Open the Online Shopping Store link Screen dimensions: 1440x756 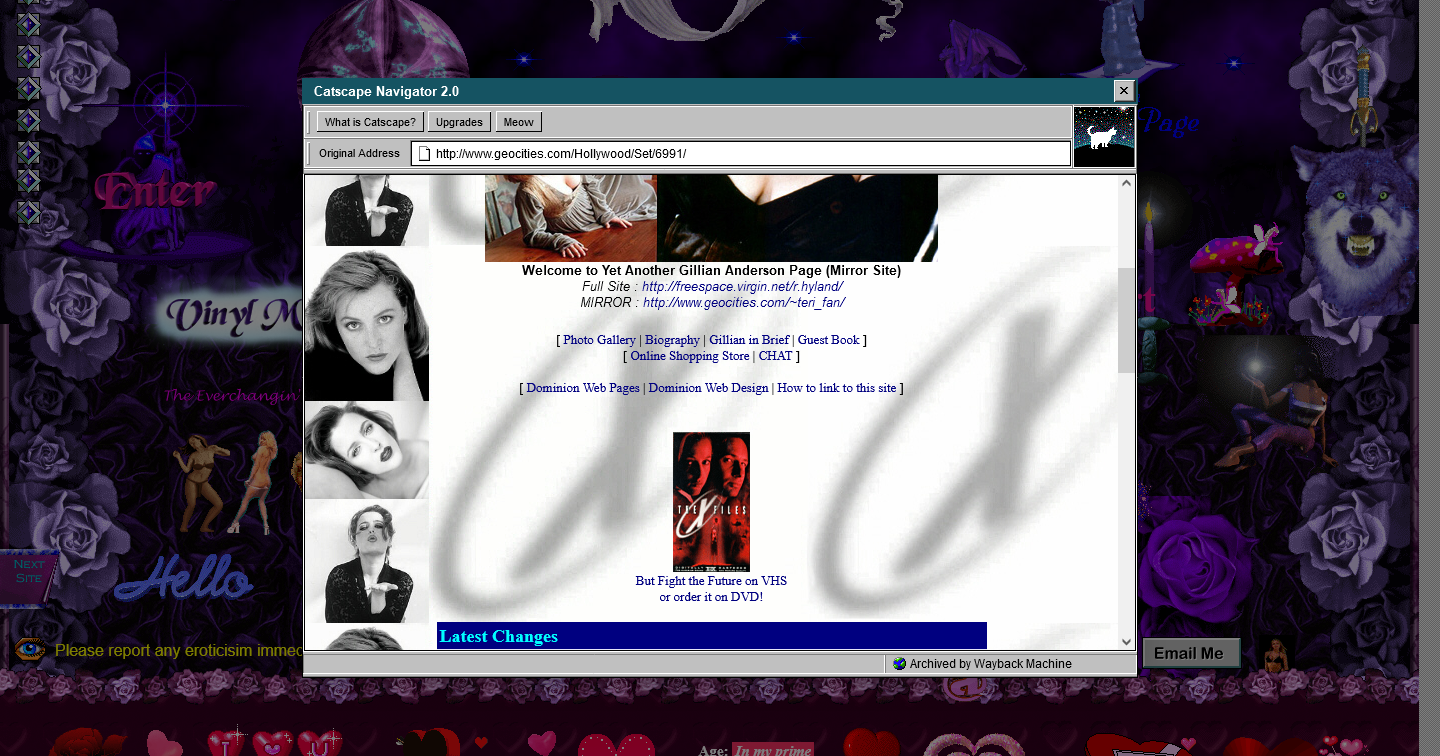tap(689, 356)
